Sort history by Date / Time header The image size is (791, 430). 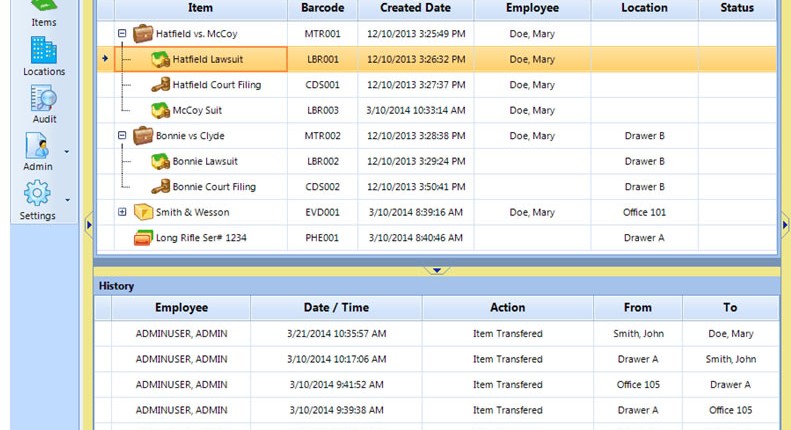(x=336, y=307)
